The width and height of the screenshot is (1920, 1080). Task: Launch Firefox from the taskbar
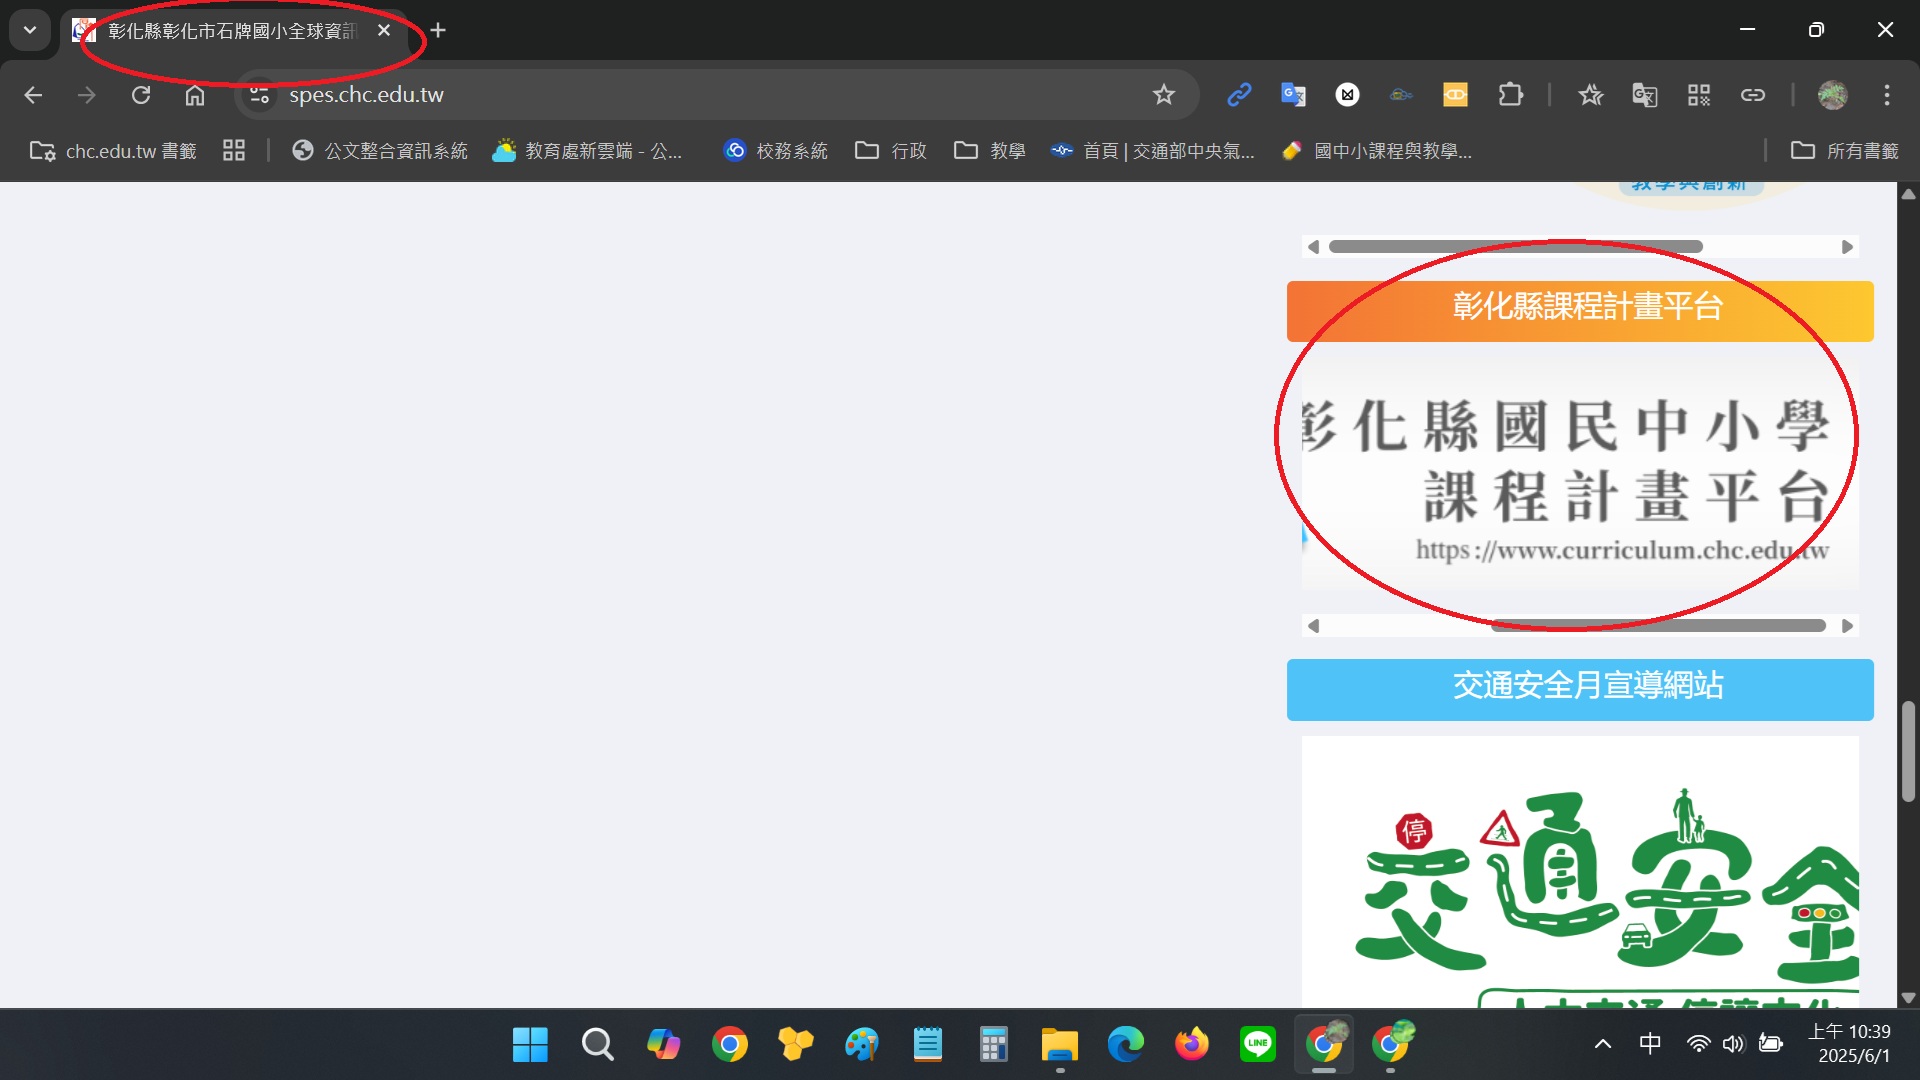click(x=1191, y=1045)
